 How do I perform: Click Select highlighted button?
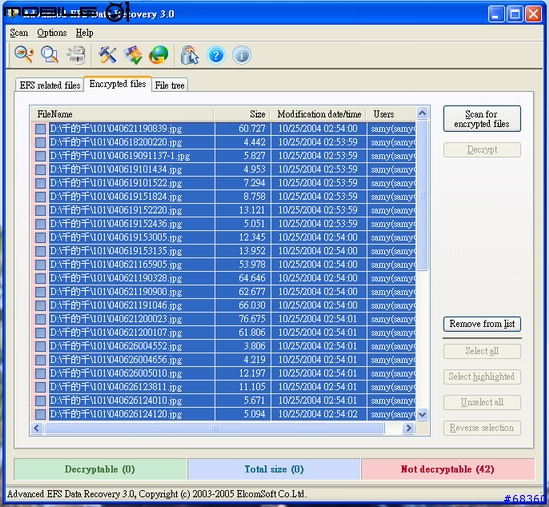coord(482,376)
